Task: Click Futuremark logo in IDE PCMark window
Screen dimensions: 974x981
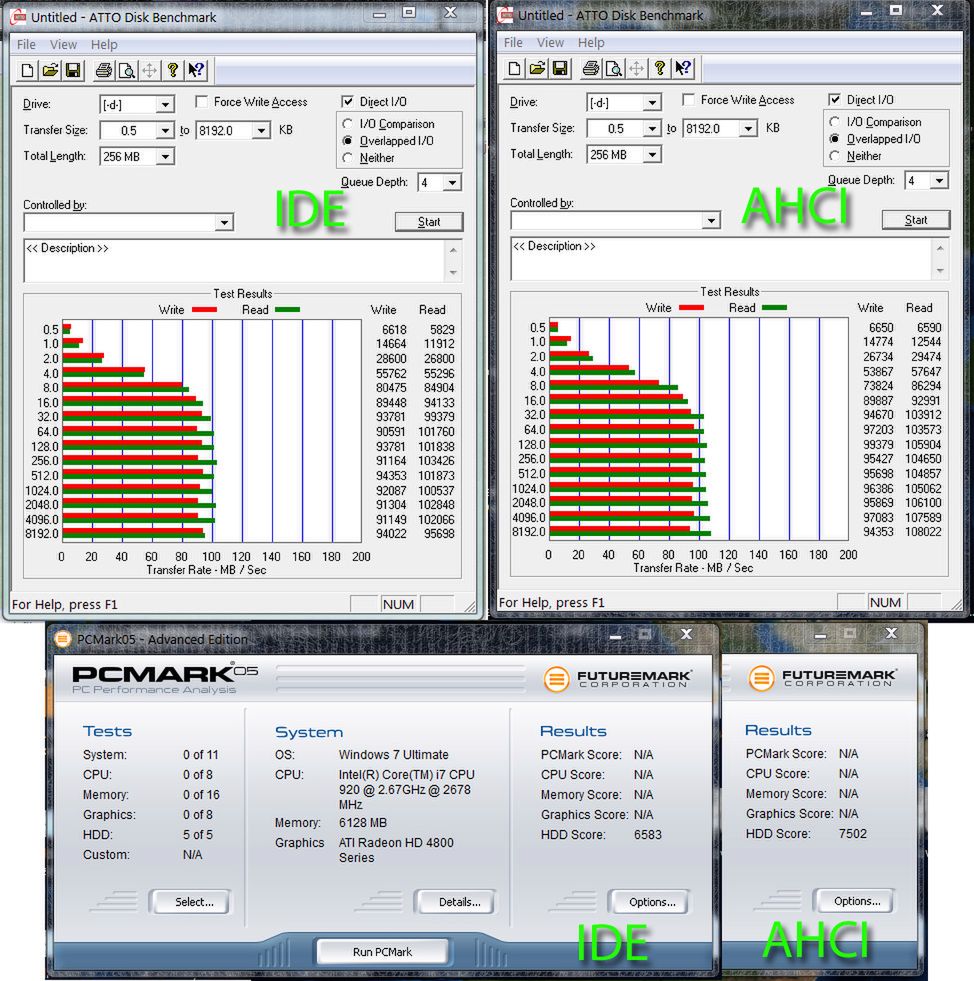Action: pyautogui.click(x=617, y=678)
